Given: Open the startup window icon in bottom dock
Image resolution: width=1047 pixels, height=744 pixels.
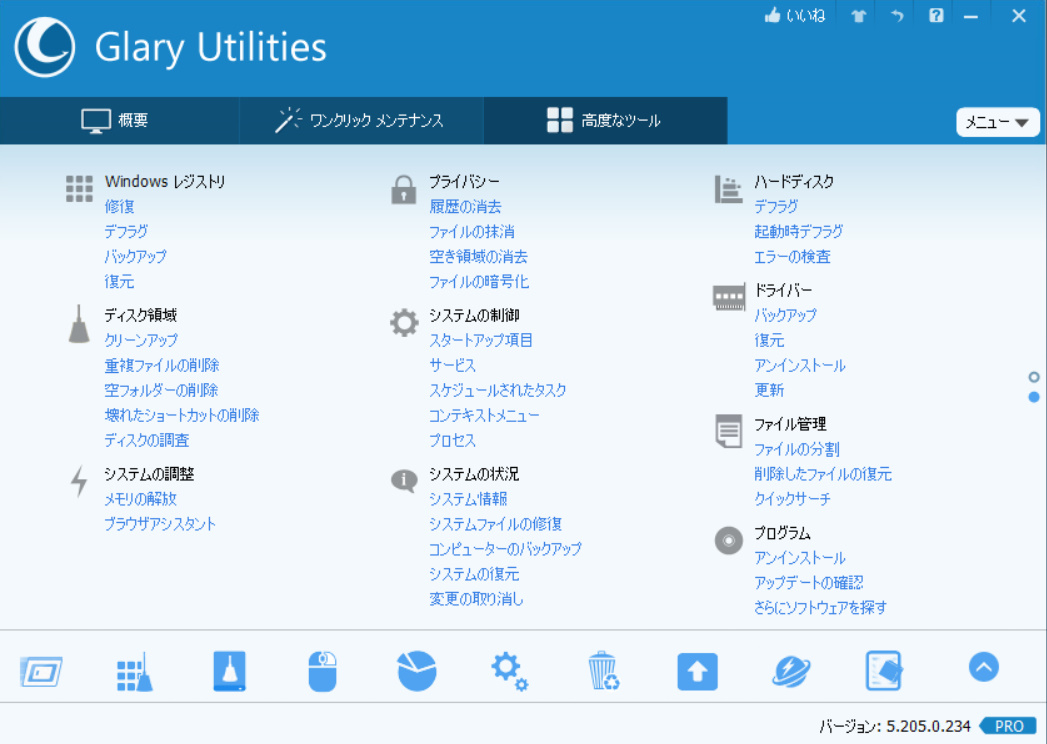Looking at the screenshot, I should click(41, 672).
